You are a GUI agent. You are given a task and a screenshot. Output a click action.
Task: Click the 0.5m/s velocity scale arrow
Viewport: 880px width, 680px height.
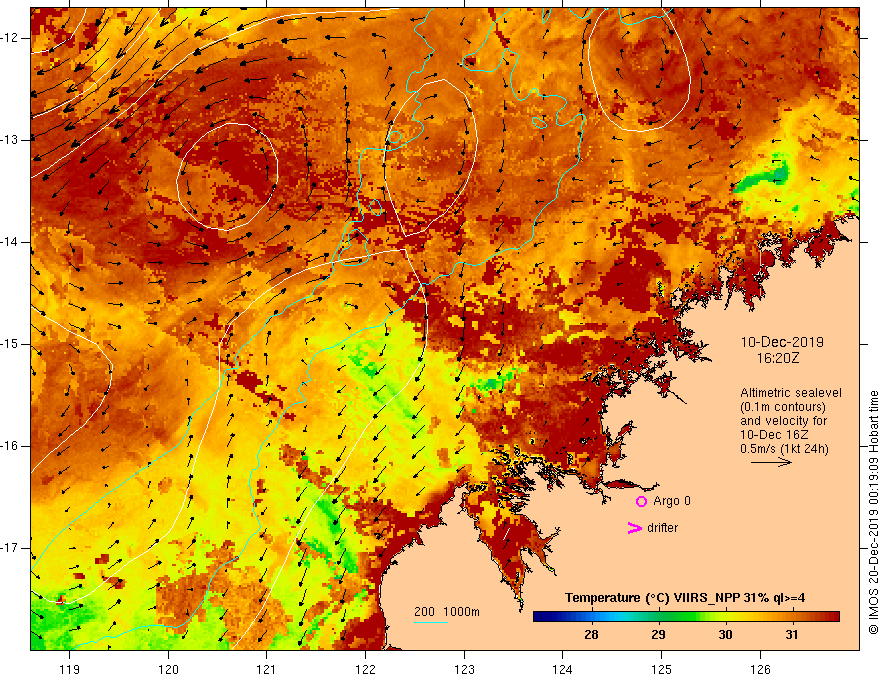[x=771, y=462]
